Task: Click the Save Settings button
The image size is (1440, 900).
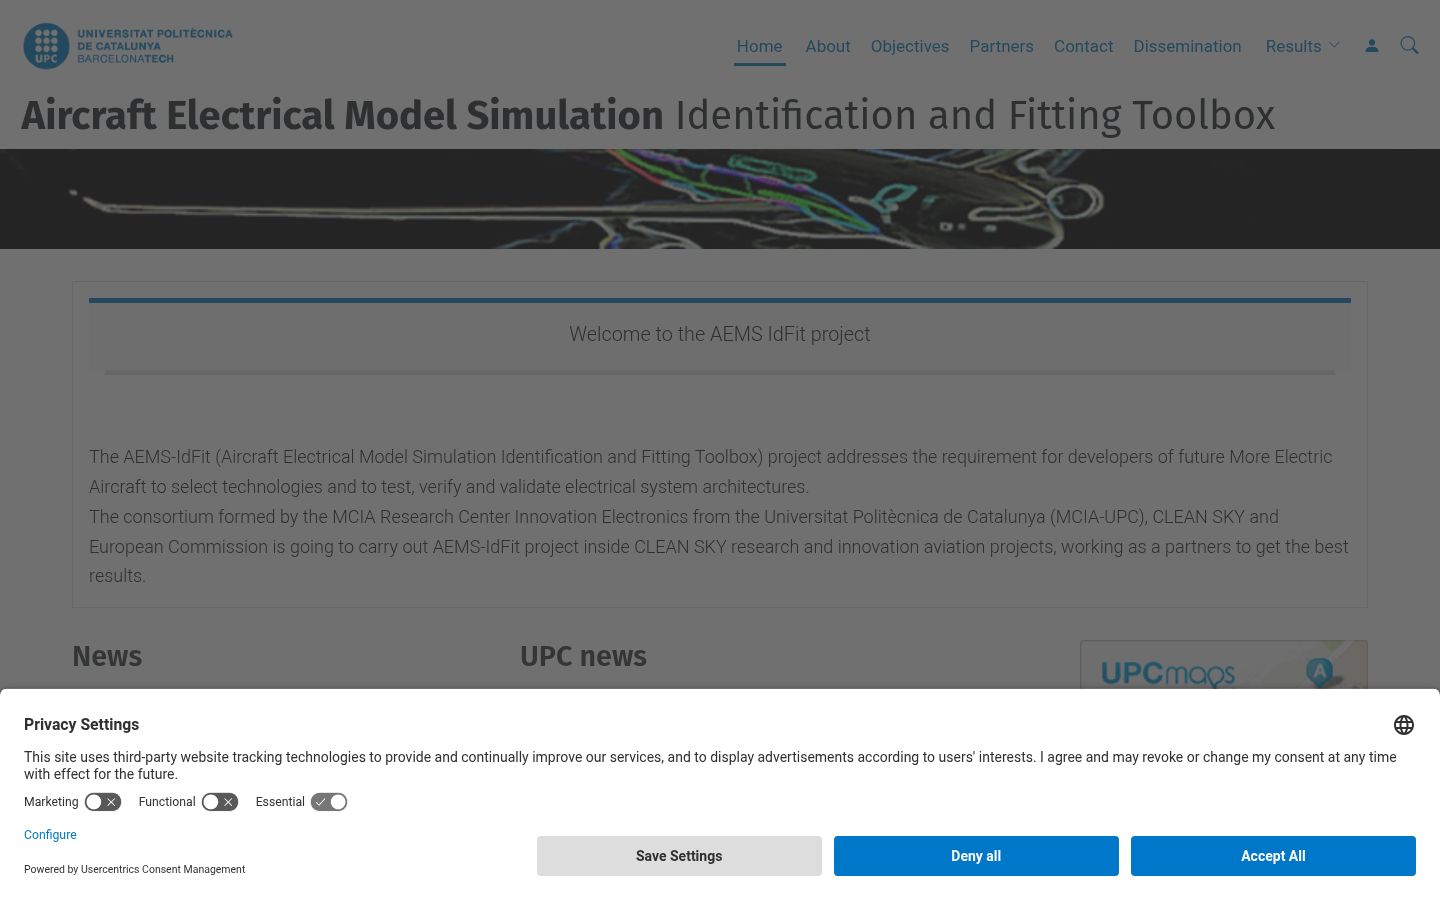Action: pyautogui.click(x=679, y=856)
